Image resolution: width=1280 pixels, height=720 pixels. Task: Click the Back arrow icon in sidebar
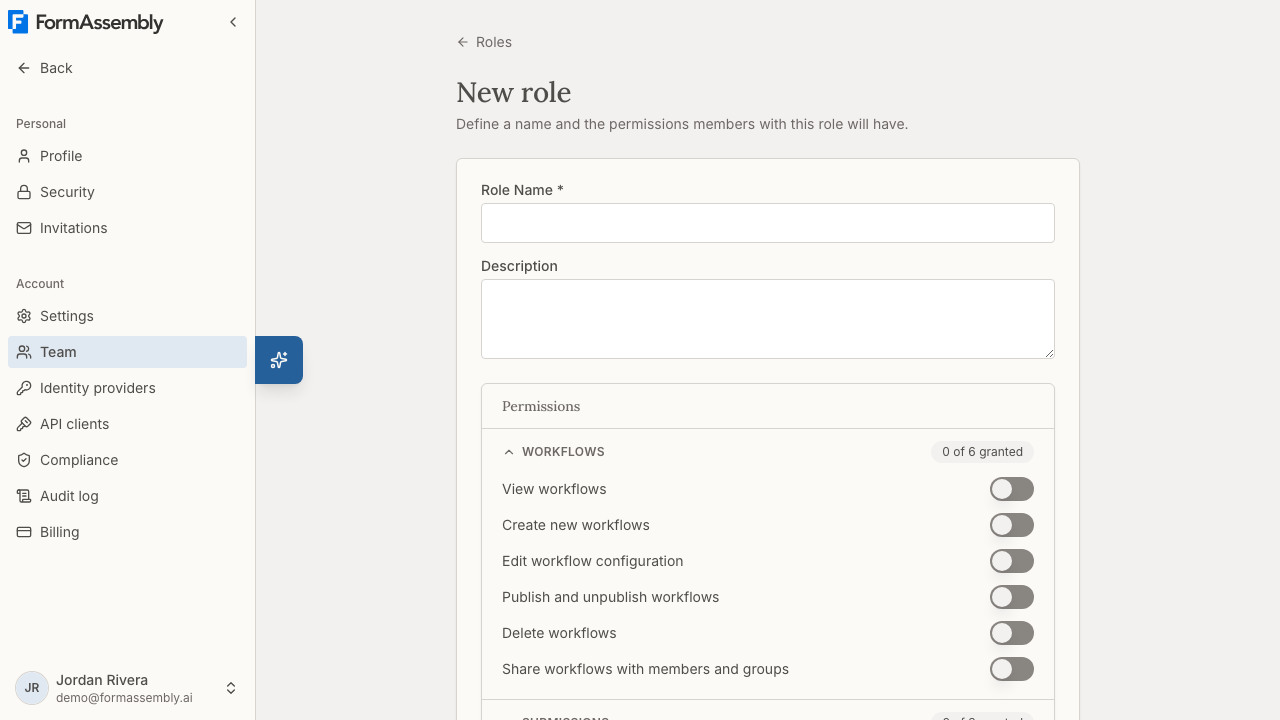(24, 68)
